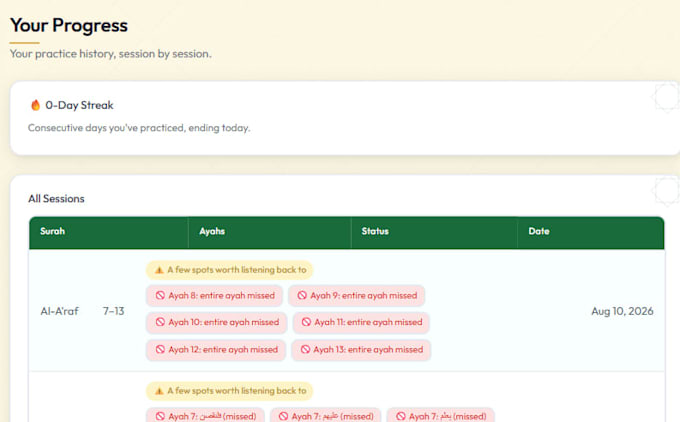Sort by the Status column header

click(x=375, y=231)
